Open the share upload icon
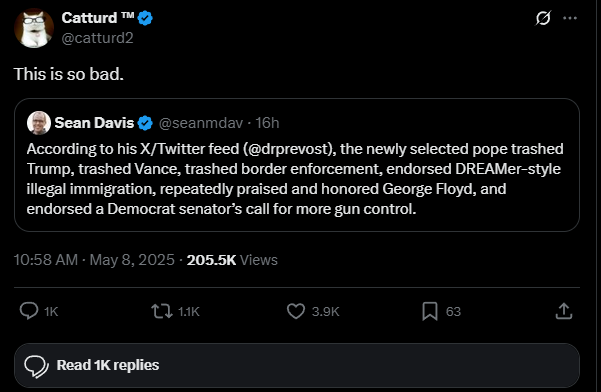The height and width of the screenshot is (392, 601). pyautogui.click(x=563, y=311)
